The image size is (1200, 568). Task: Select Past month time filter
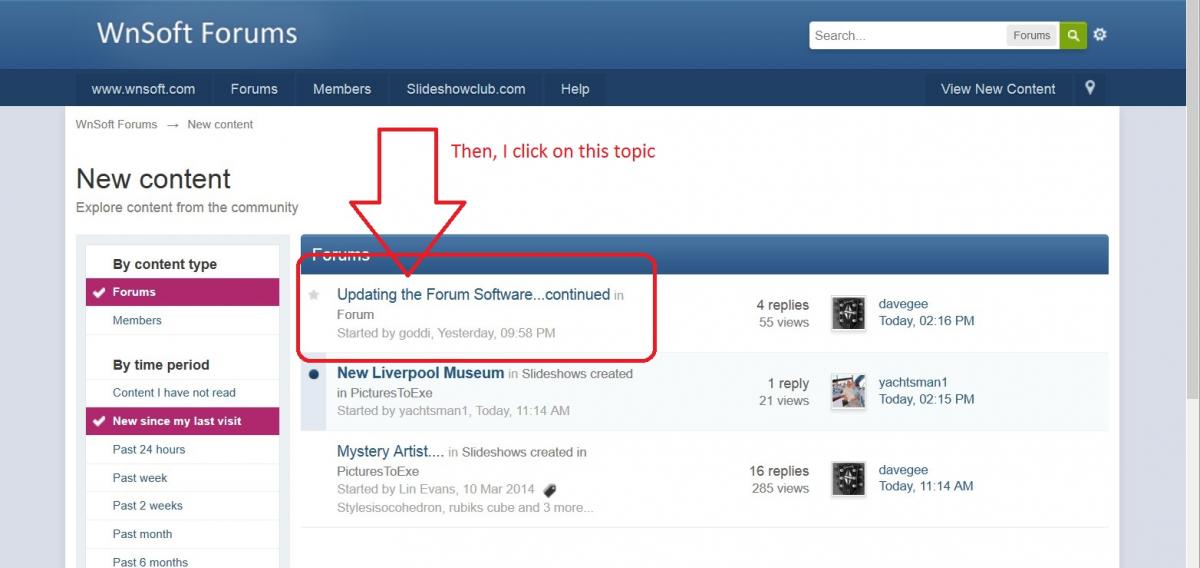182,533
